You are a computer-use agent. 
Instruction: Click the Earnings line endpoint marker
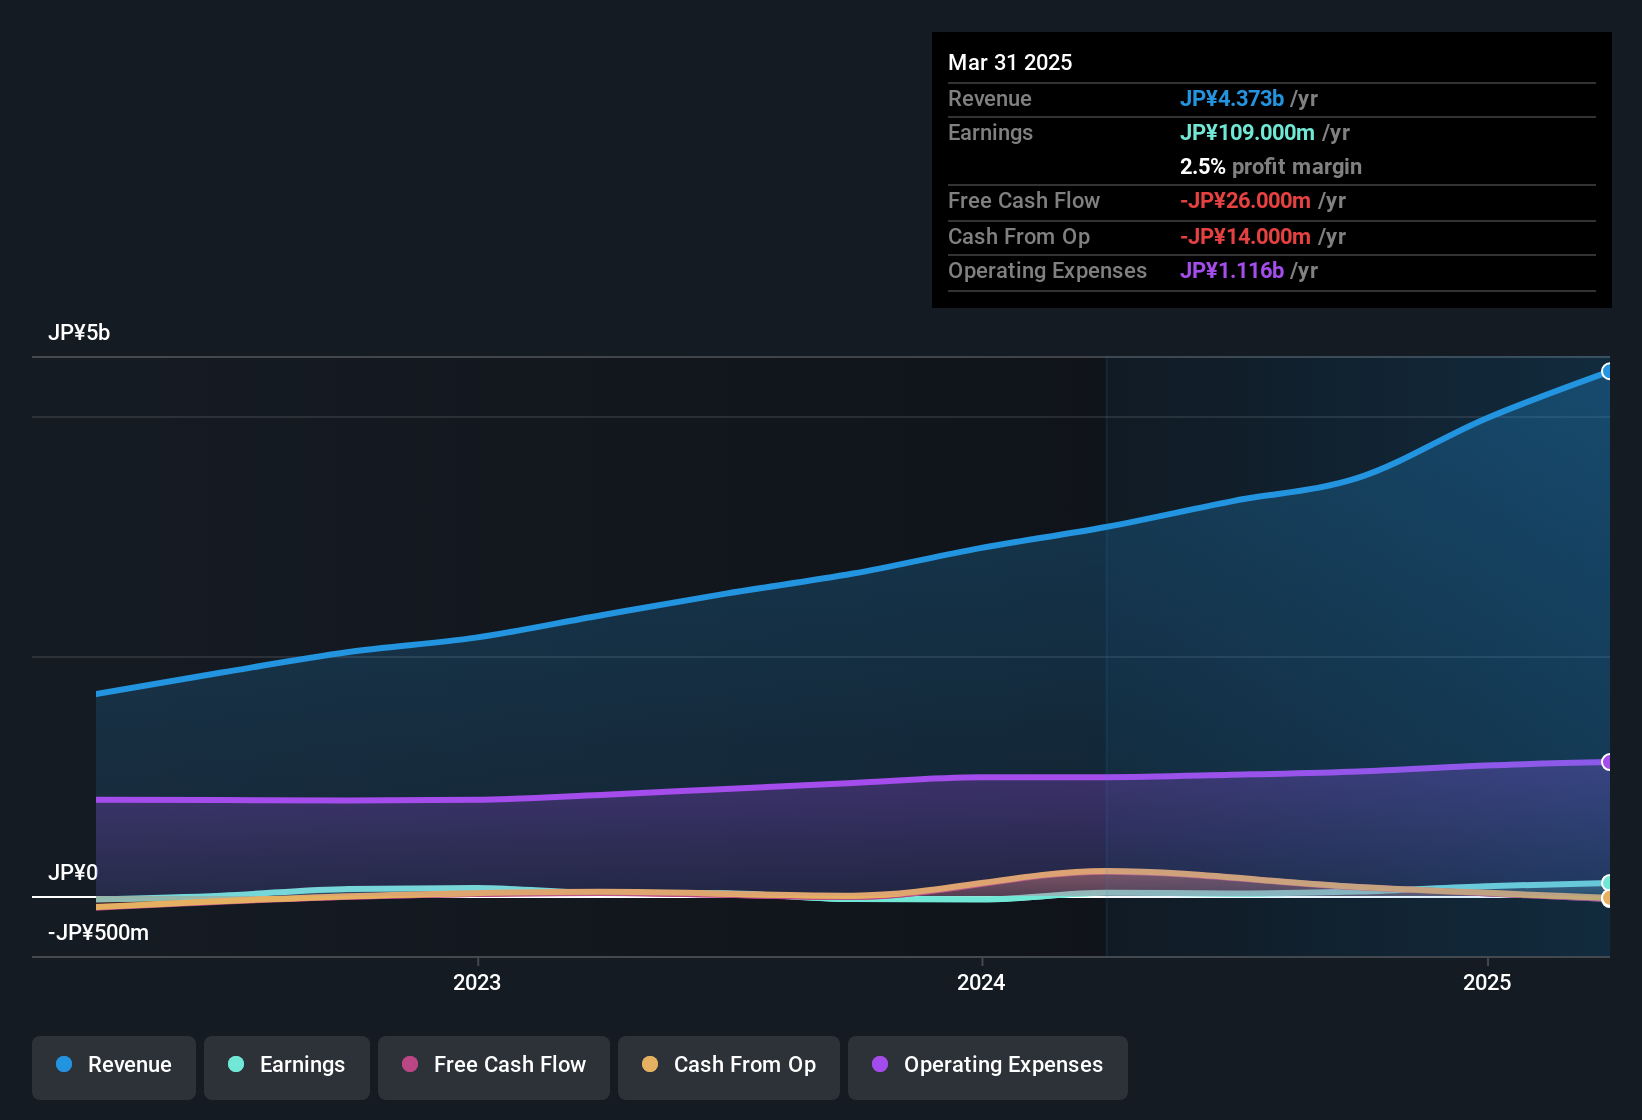click(x=1608, y=883)
